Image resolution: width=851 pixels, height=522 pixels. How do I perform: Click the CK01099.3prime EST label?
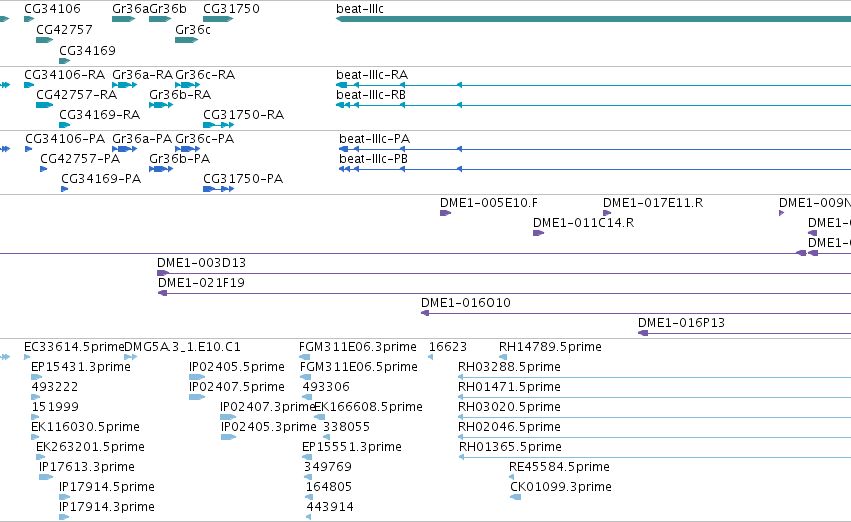tap(561, 487)
